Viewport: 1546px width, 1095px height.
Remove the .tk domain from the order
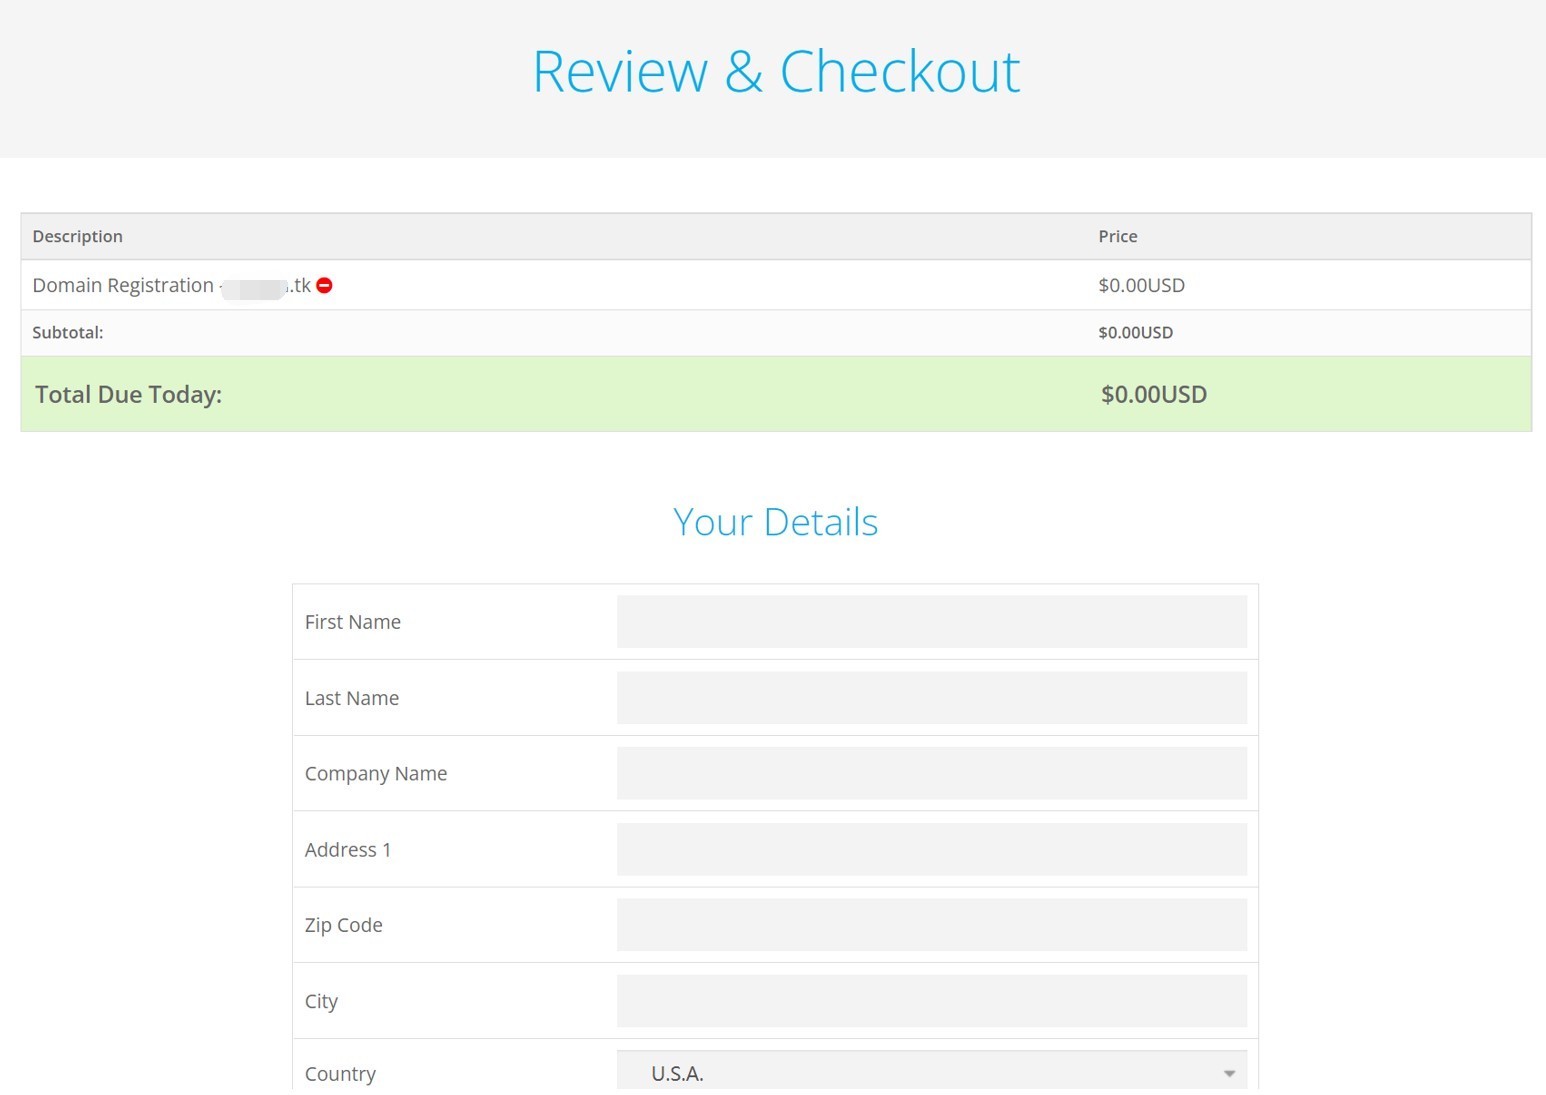click(x=324, y=286)
